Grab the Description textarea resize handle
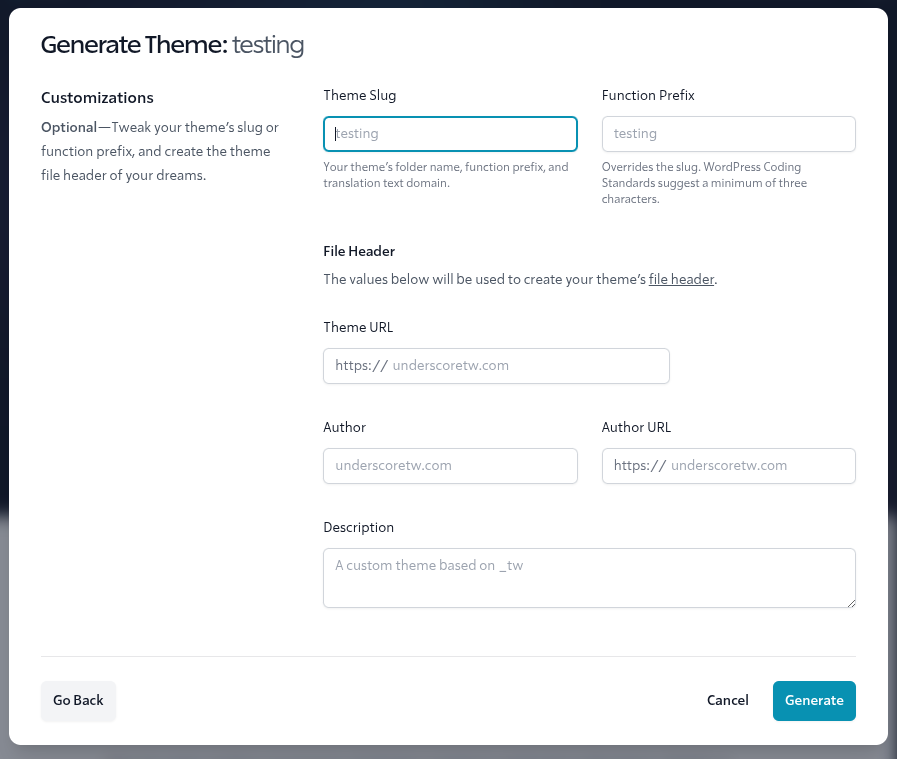The width and height of the screenshot is (897, 759). [x=851, y=603]
